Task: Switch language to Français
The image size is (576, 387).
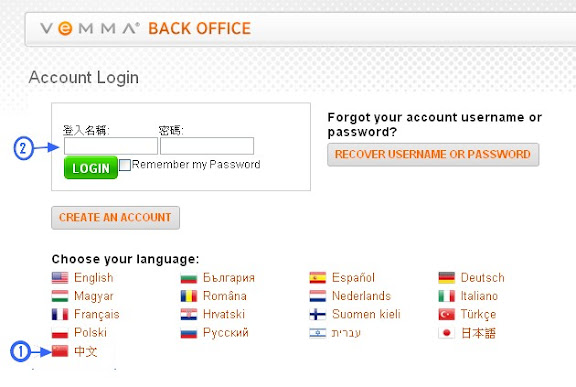Action: [x=97, y=314]
